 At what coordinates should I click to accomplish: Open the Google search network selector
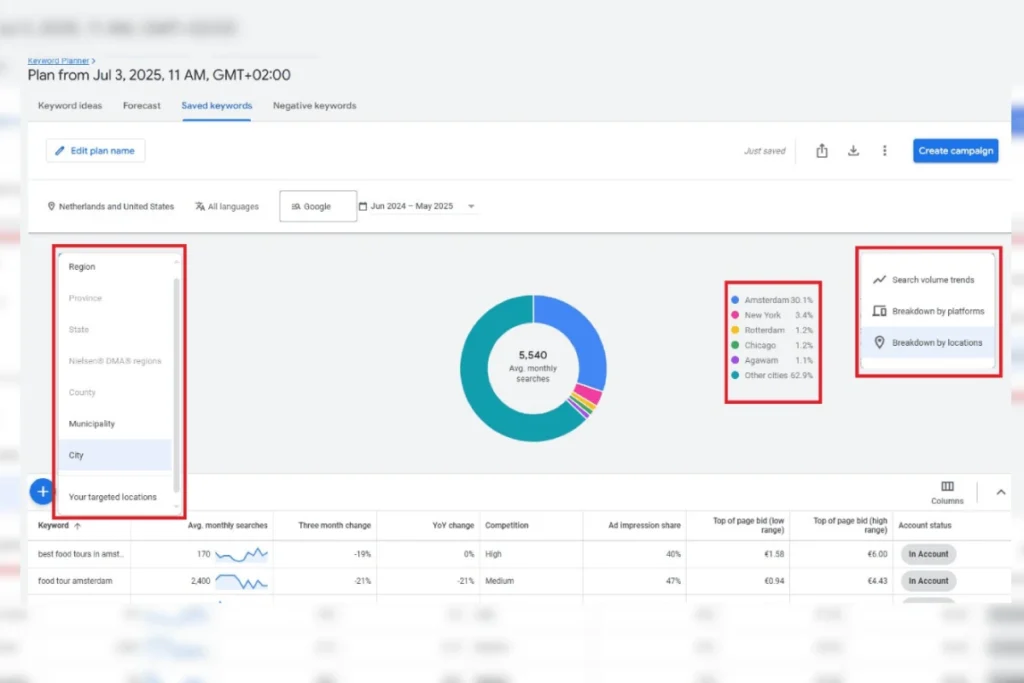point(317,207)
